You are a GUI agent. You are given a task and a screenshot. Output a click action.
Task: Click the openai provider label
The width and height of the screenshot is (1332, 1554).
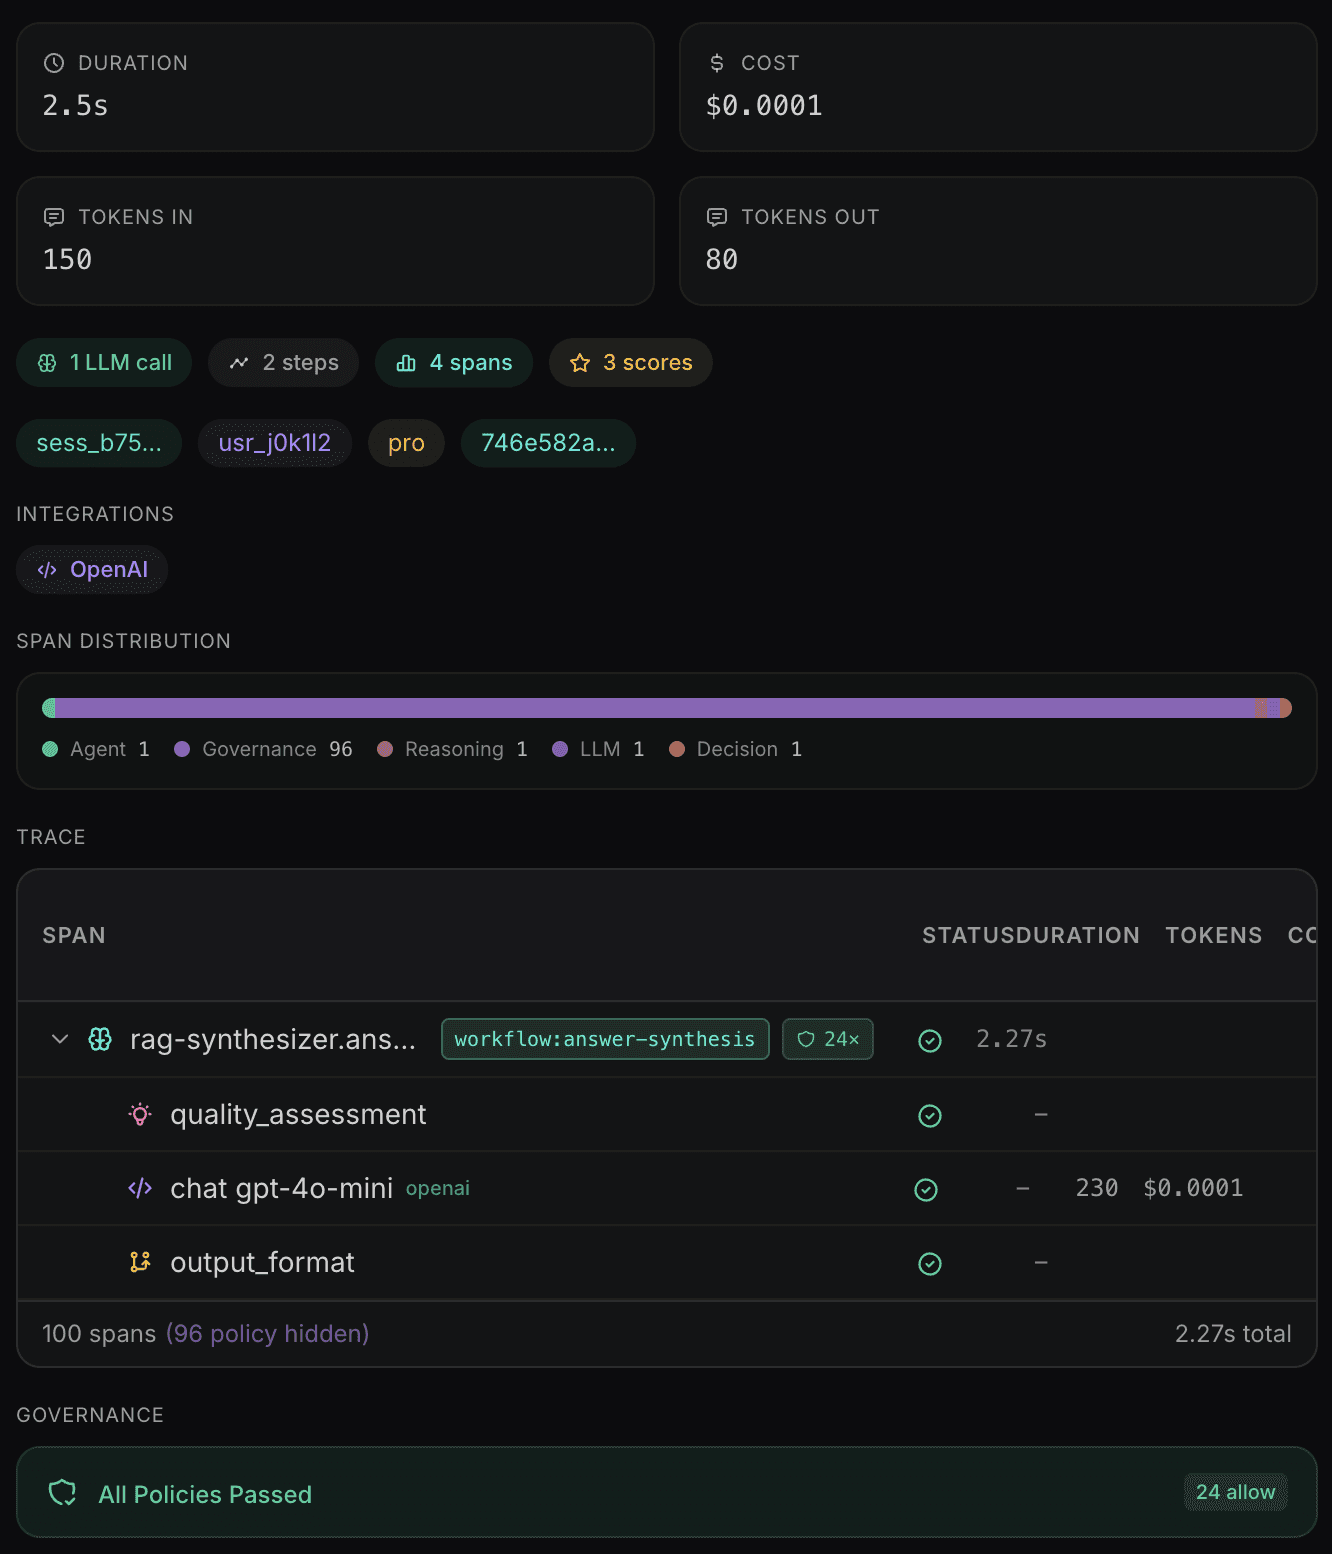coord(438,1188)
